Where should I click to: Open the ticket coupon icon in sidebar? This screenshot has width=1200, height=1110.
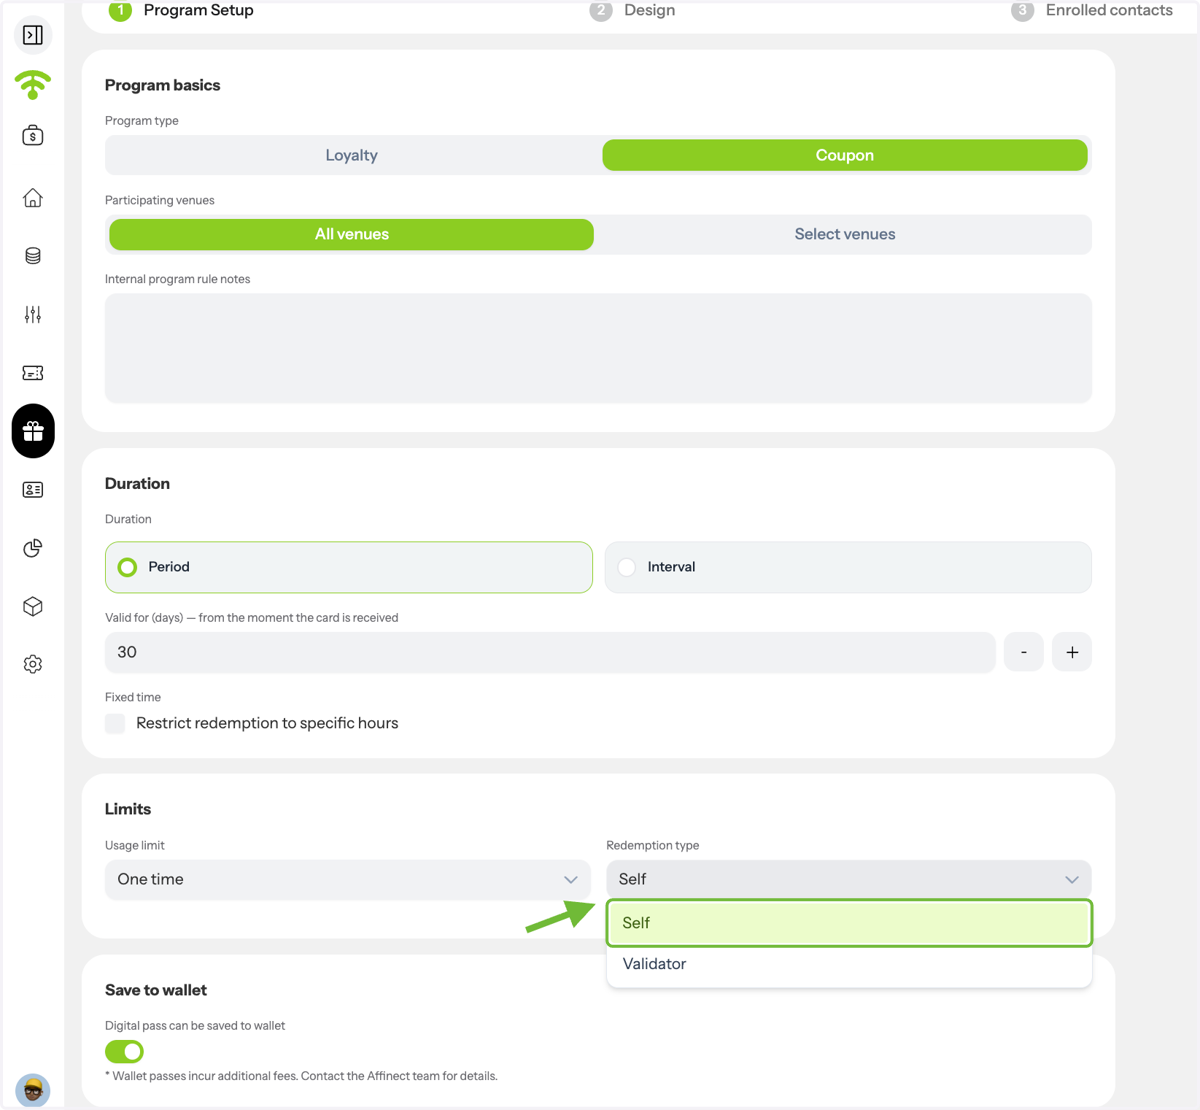point(33,373)
